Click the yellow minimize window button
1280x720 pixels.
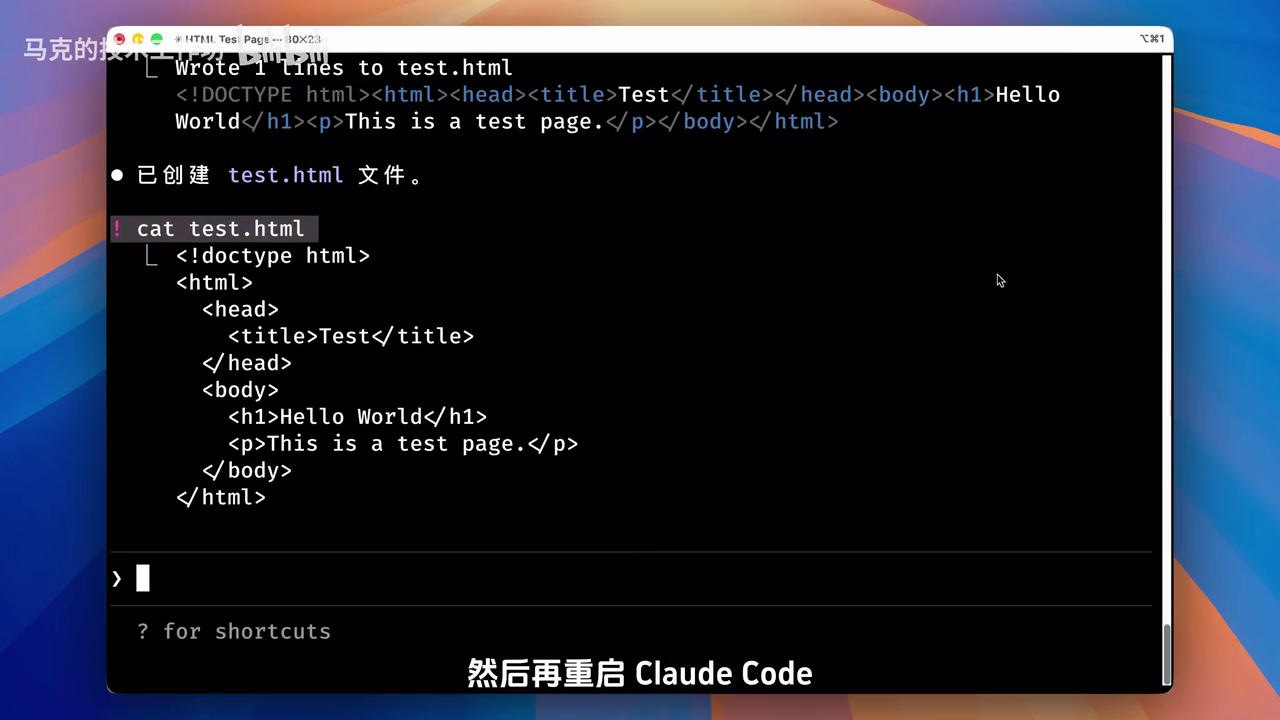138,39
